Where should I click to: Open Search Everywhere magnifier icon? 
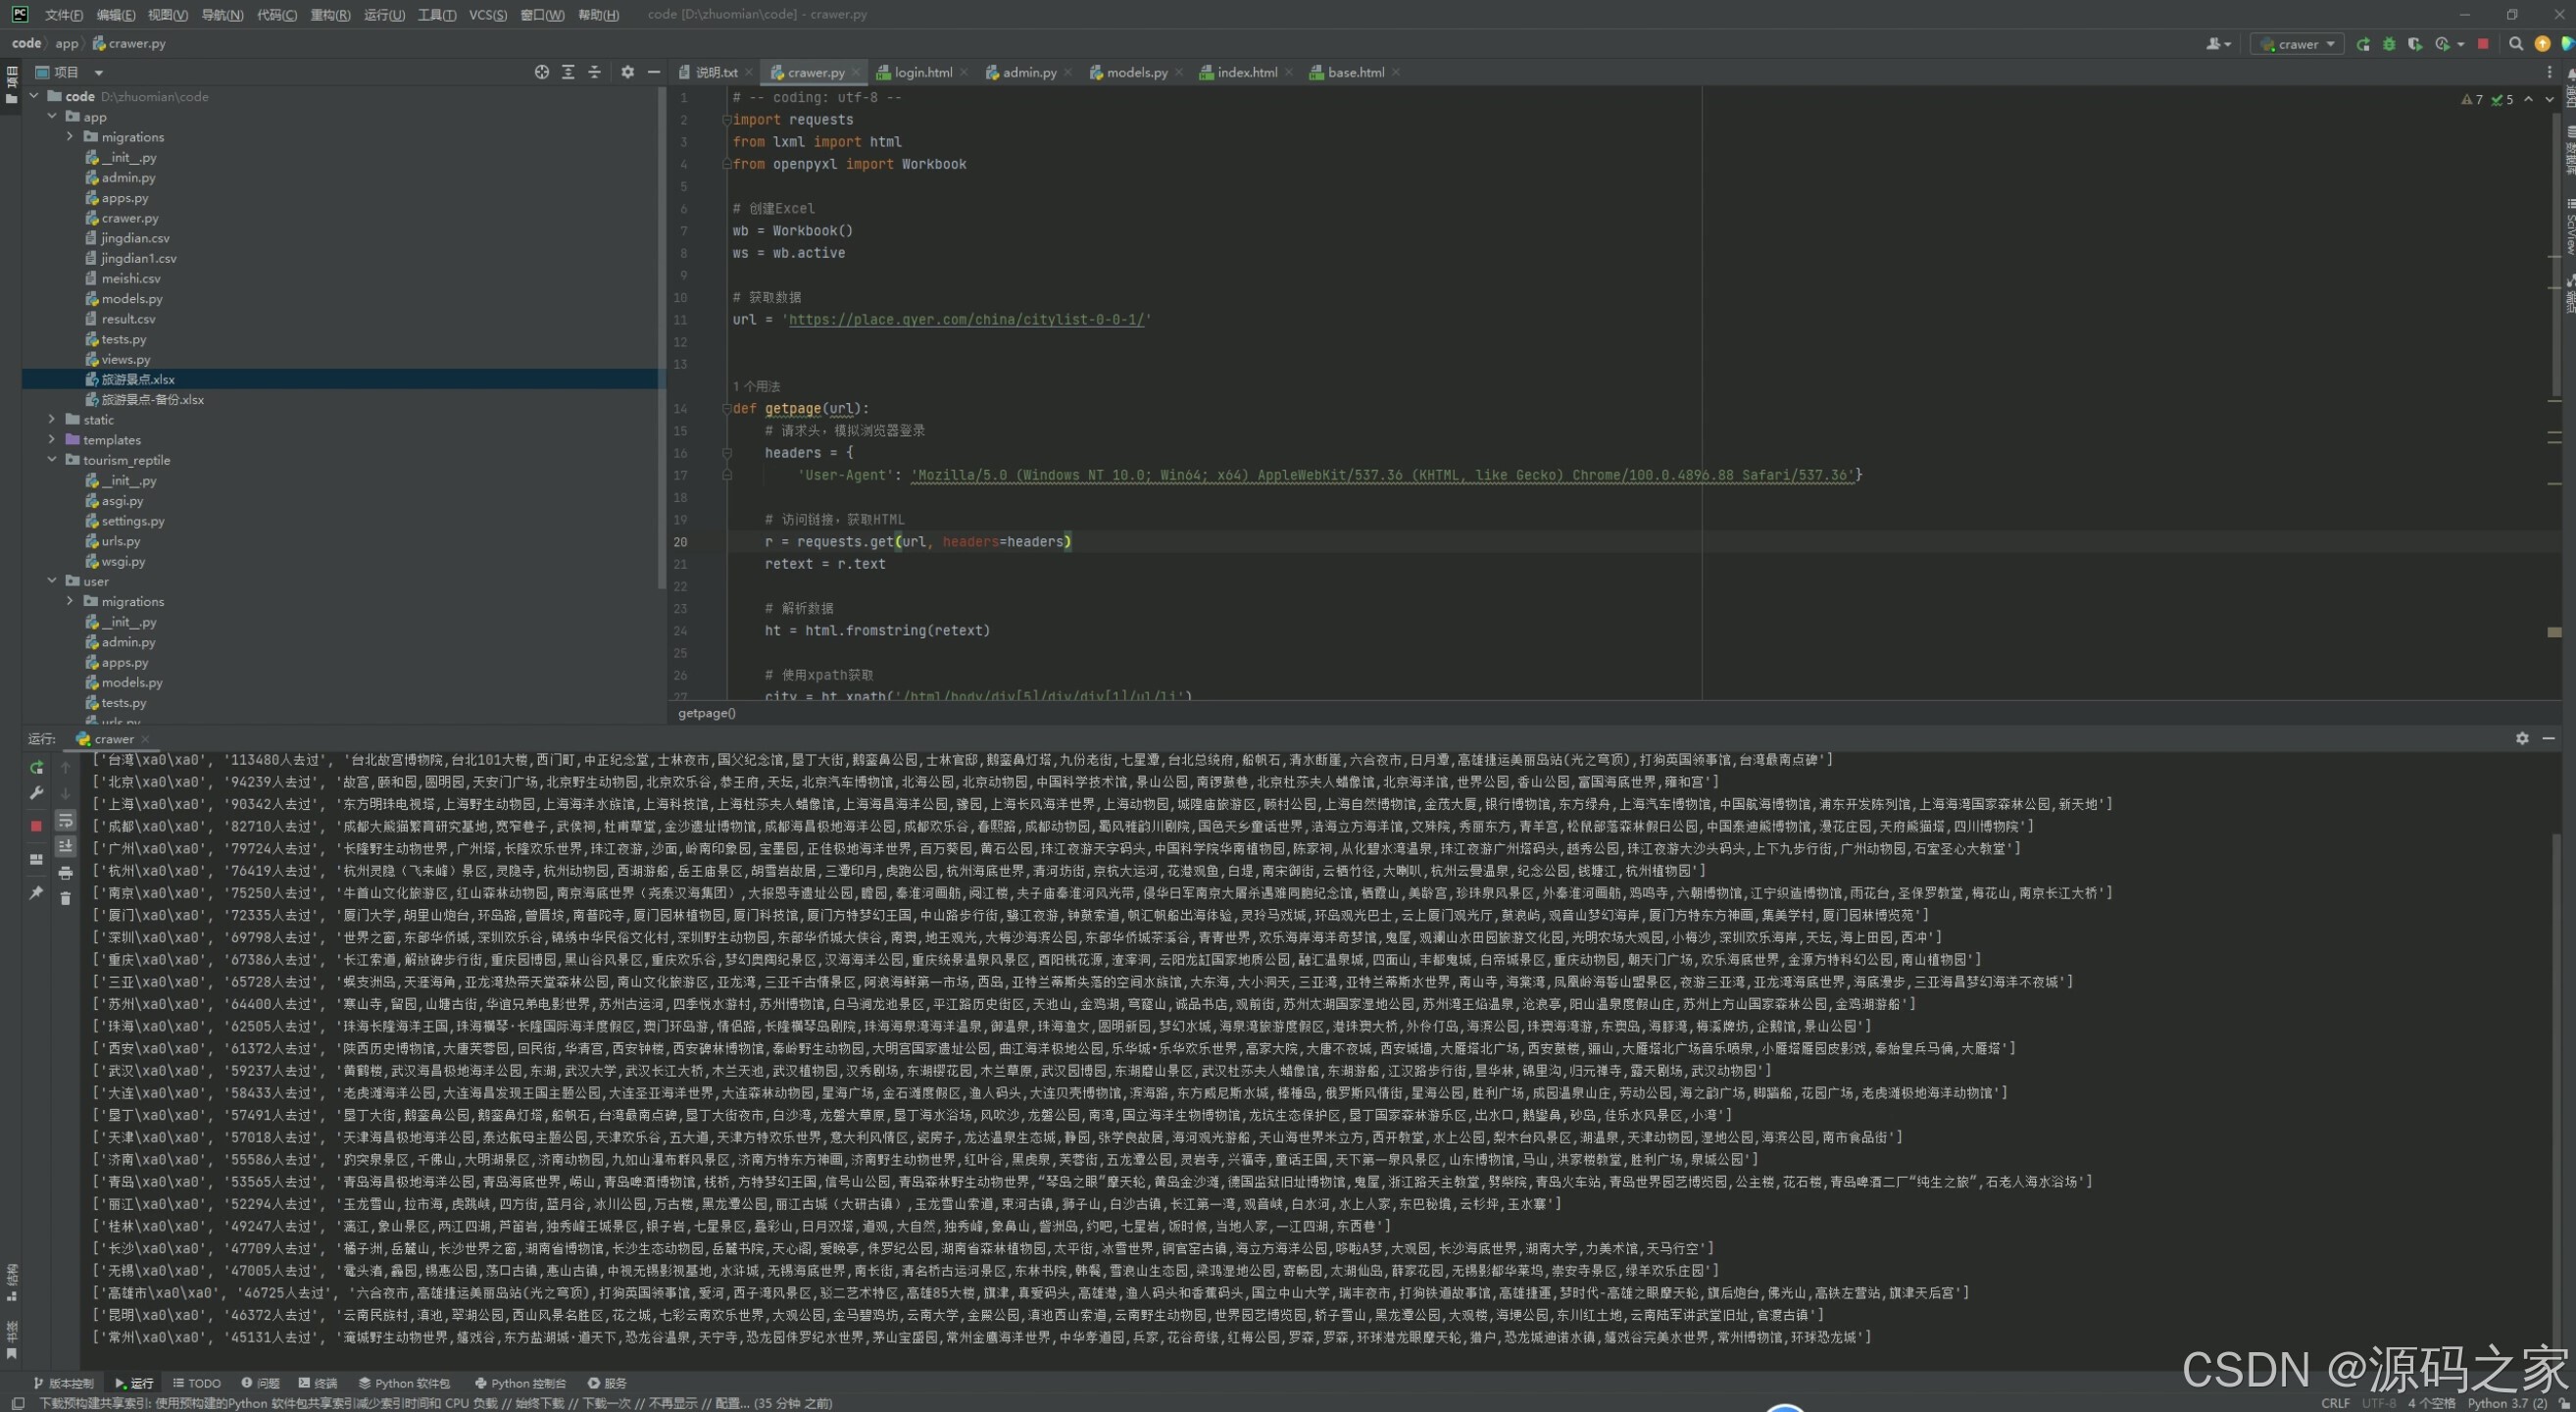[2515, 44]
